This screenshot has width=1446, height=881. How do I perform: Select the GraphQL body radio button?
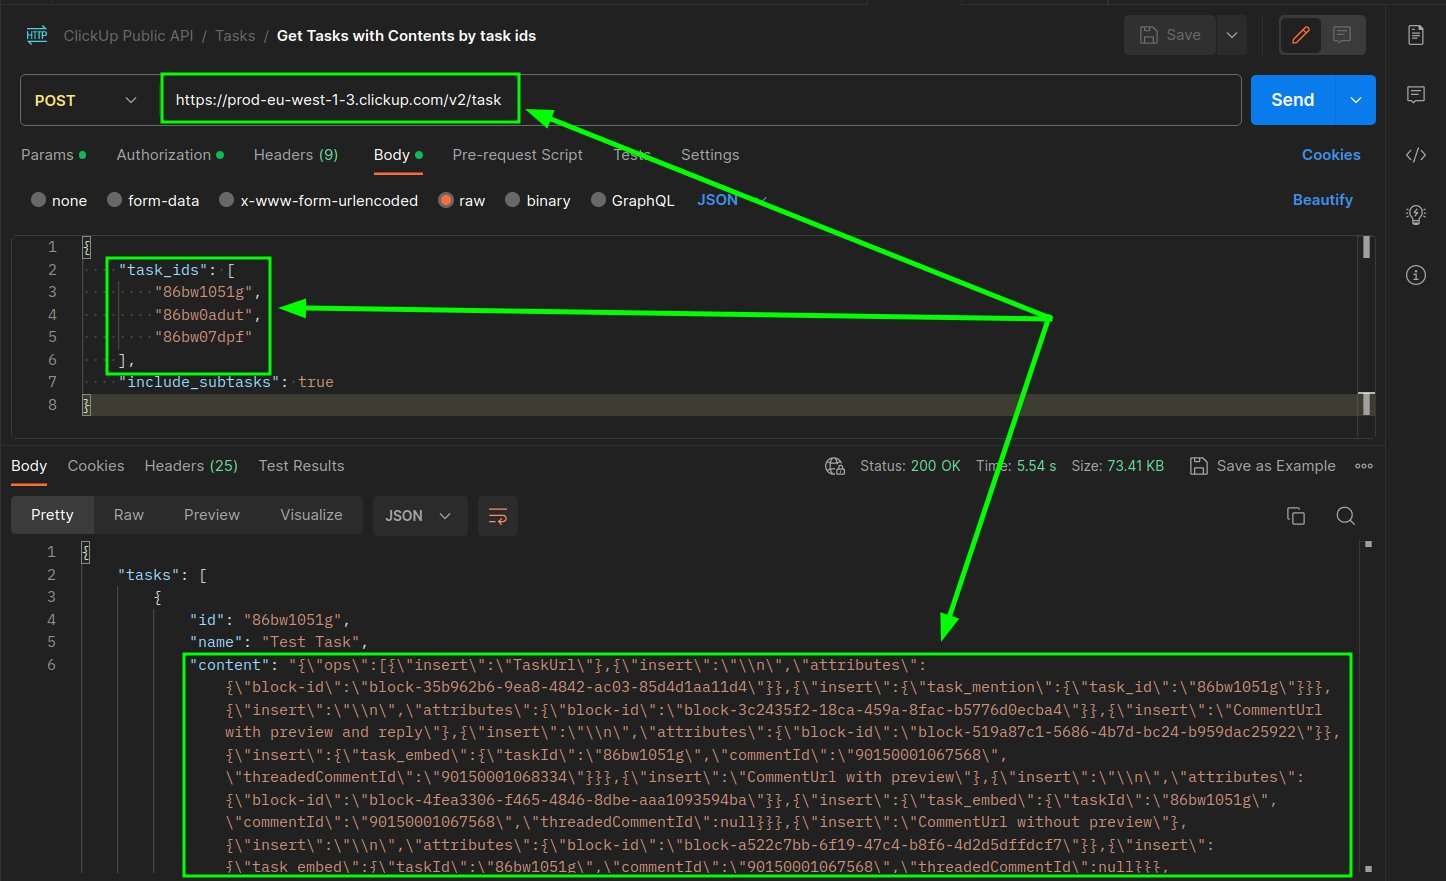(599, 200)
